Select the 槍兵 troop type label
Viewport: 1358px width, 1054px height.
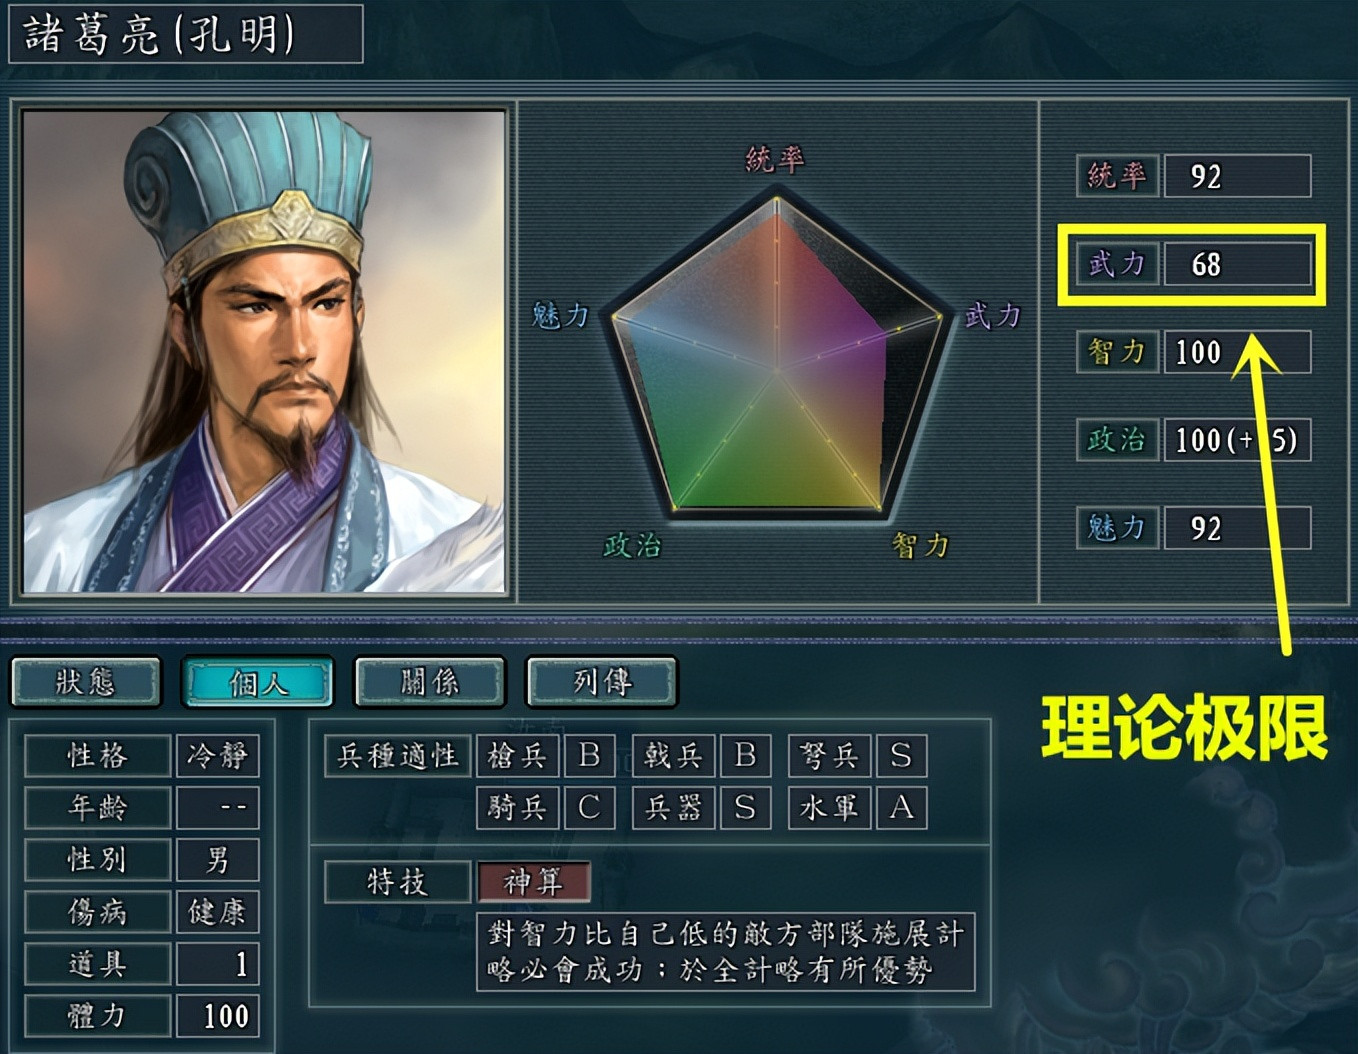(x=517, y=756)
